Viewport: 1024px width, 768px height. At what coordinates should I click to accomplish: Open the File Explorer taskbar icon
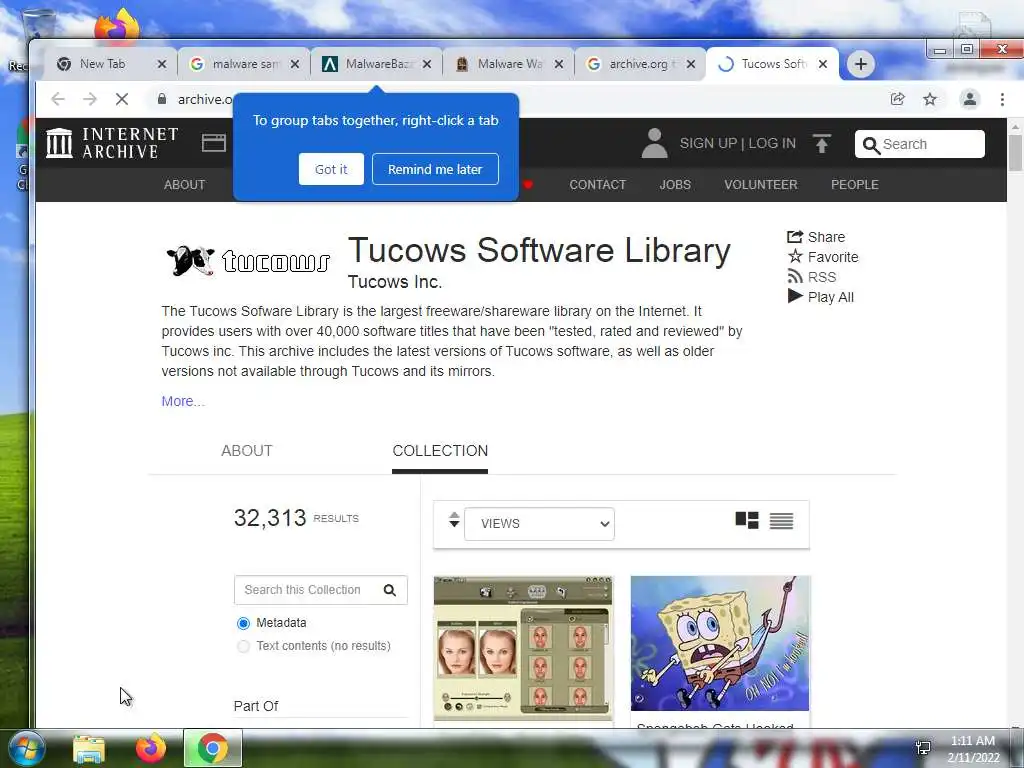pos(89,748)
